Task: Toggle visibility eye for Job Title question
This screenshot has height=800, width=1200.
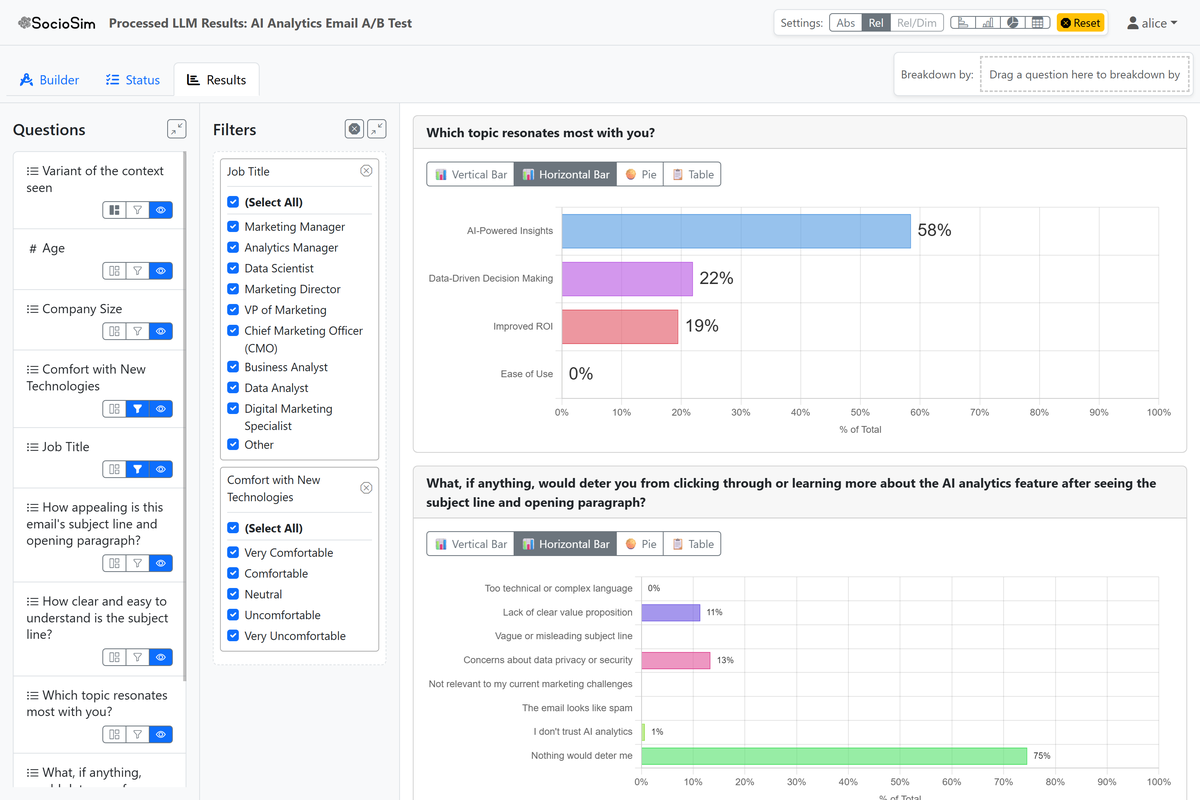Action: tap(161, 469)
